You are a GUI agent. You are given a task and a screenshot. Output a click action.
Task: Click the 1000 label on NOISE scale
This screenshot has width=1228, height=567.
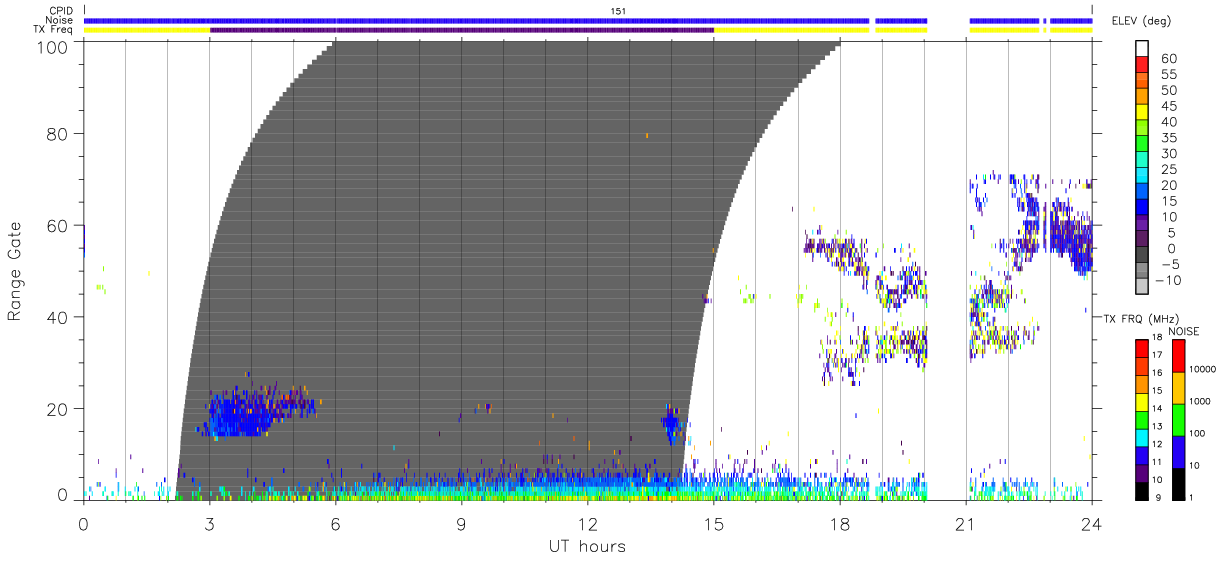coord(1197,400)
